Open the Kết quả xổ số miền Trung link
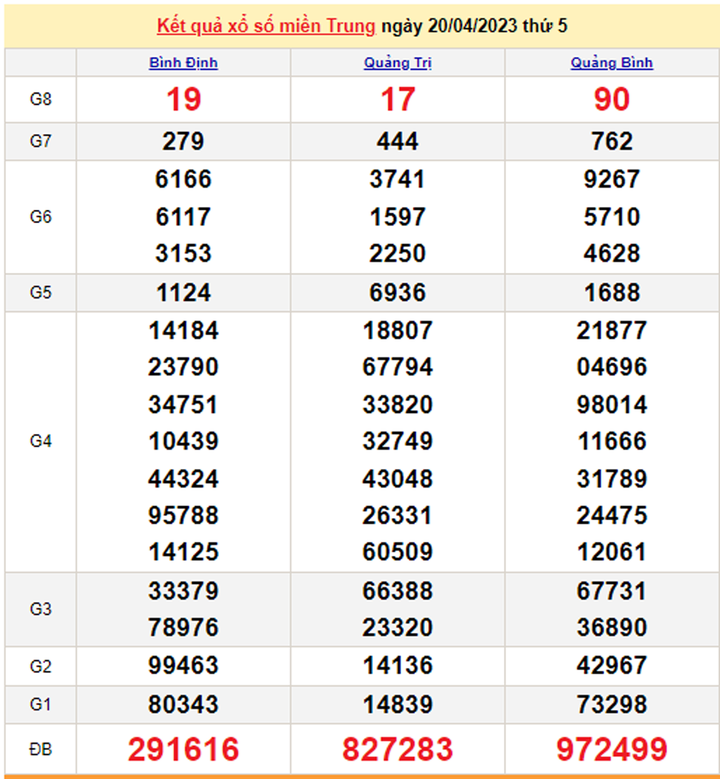The height and width of the screenshot is (779, 720). (x=266, y=25)
